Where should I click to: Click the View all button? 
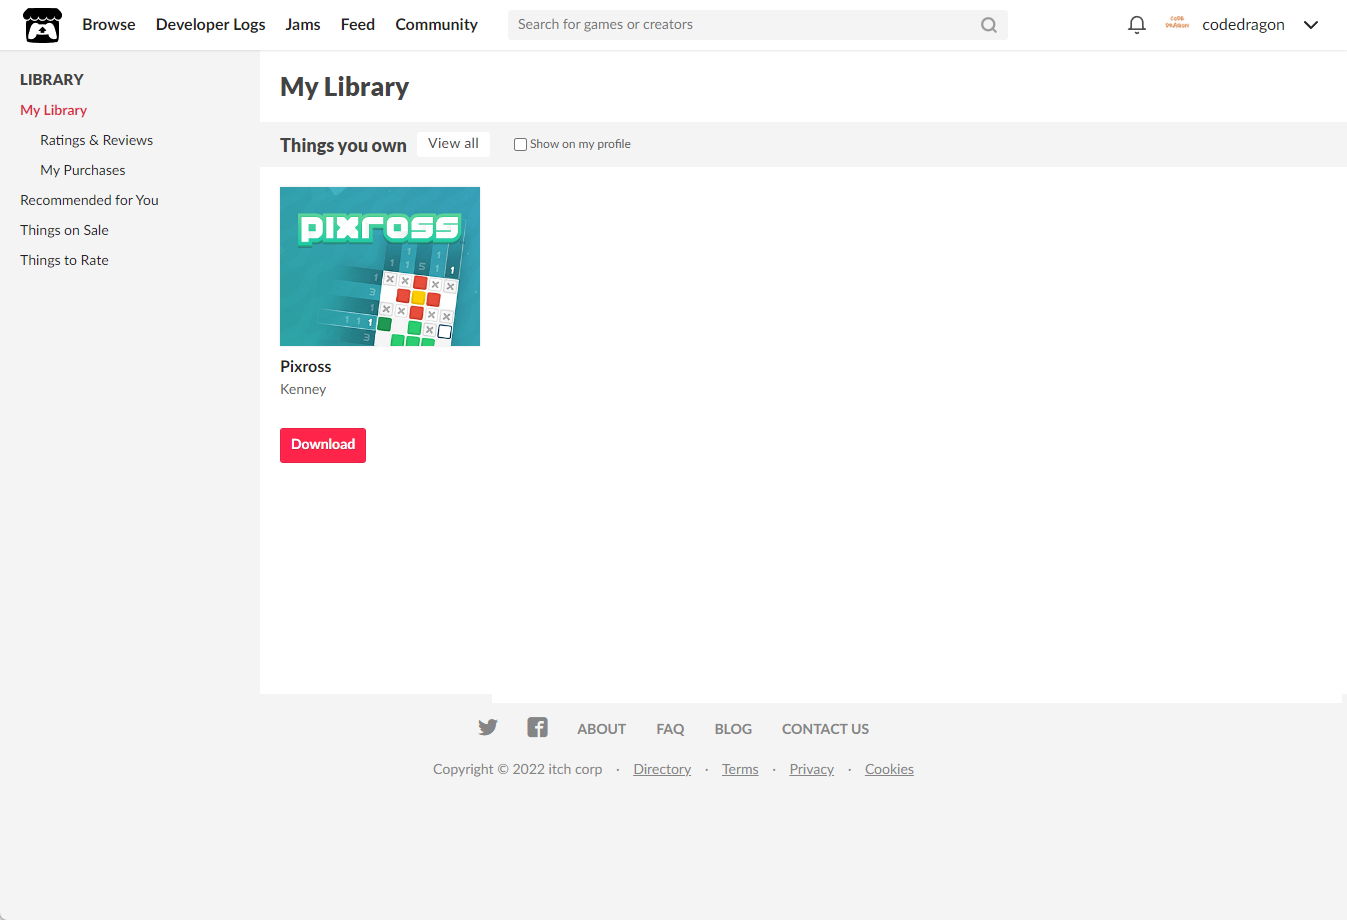click(x=453, y=144)
